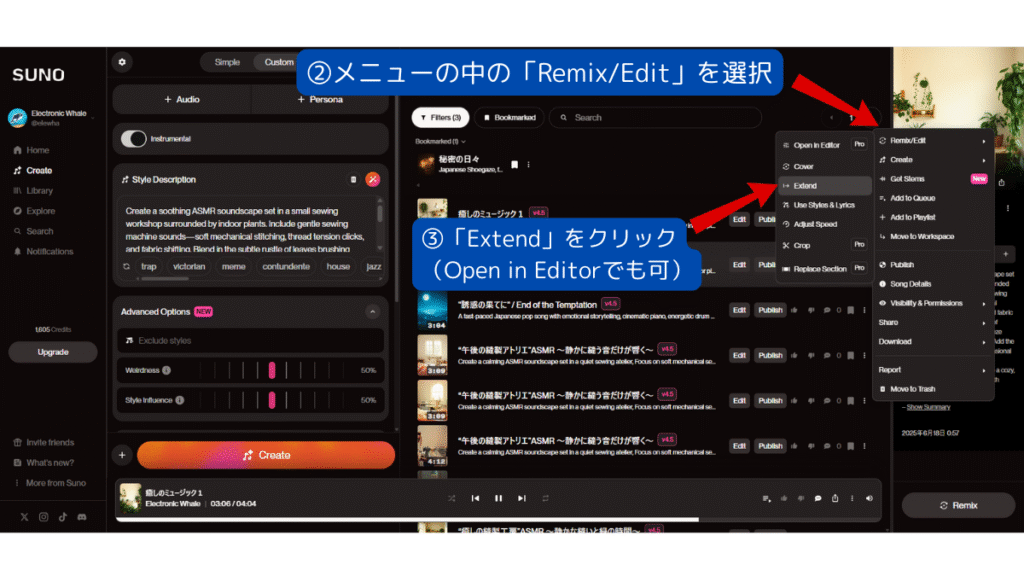
Task: Open more options for 秘密の日々
Action: [x=528, y=165]
